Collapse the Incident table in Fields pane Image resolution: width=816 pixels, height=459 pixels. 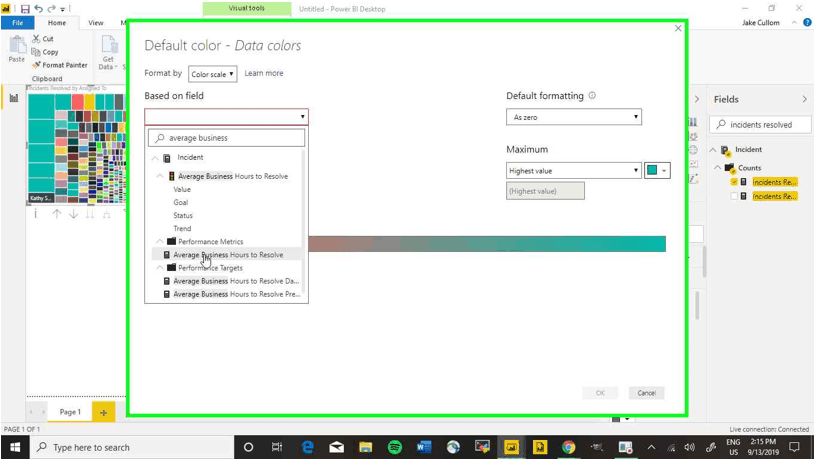tap(713, 150)
